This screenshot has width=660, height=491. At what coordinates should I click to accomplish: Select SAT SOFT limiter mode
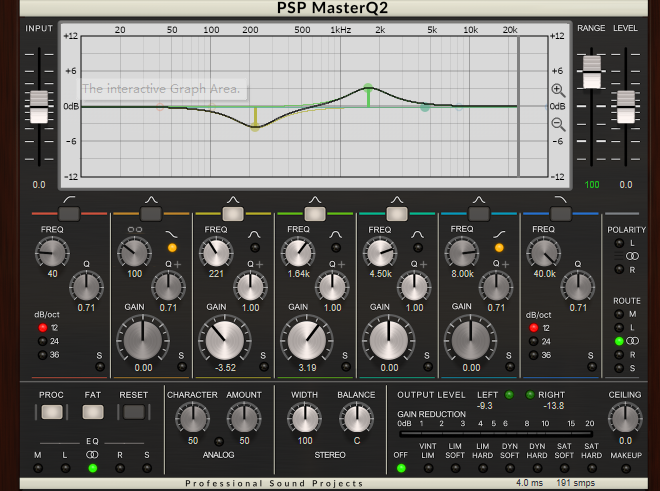click(564, 468)
